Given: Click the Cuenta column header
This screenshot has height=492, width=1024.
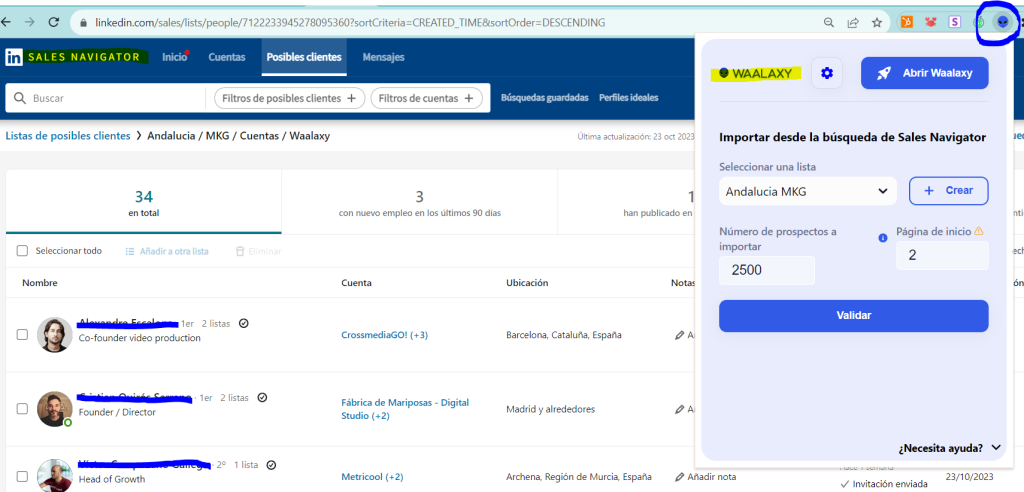Looking at the screenshot, I should (x=356, y=283).
